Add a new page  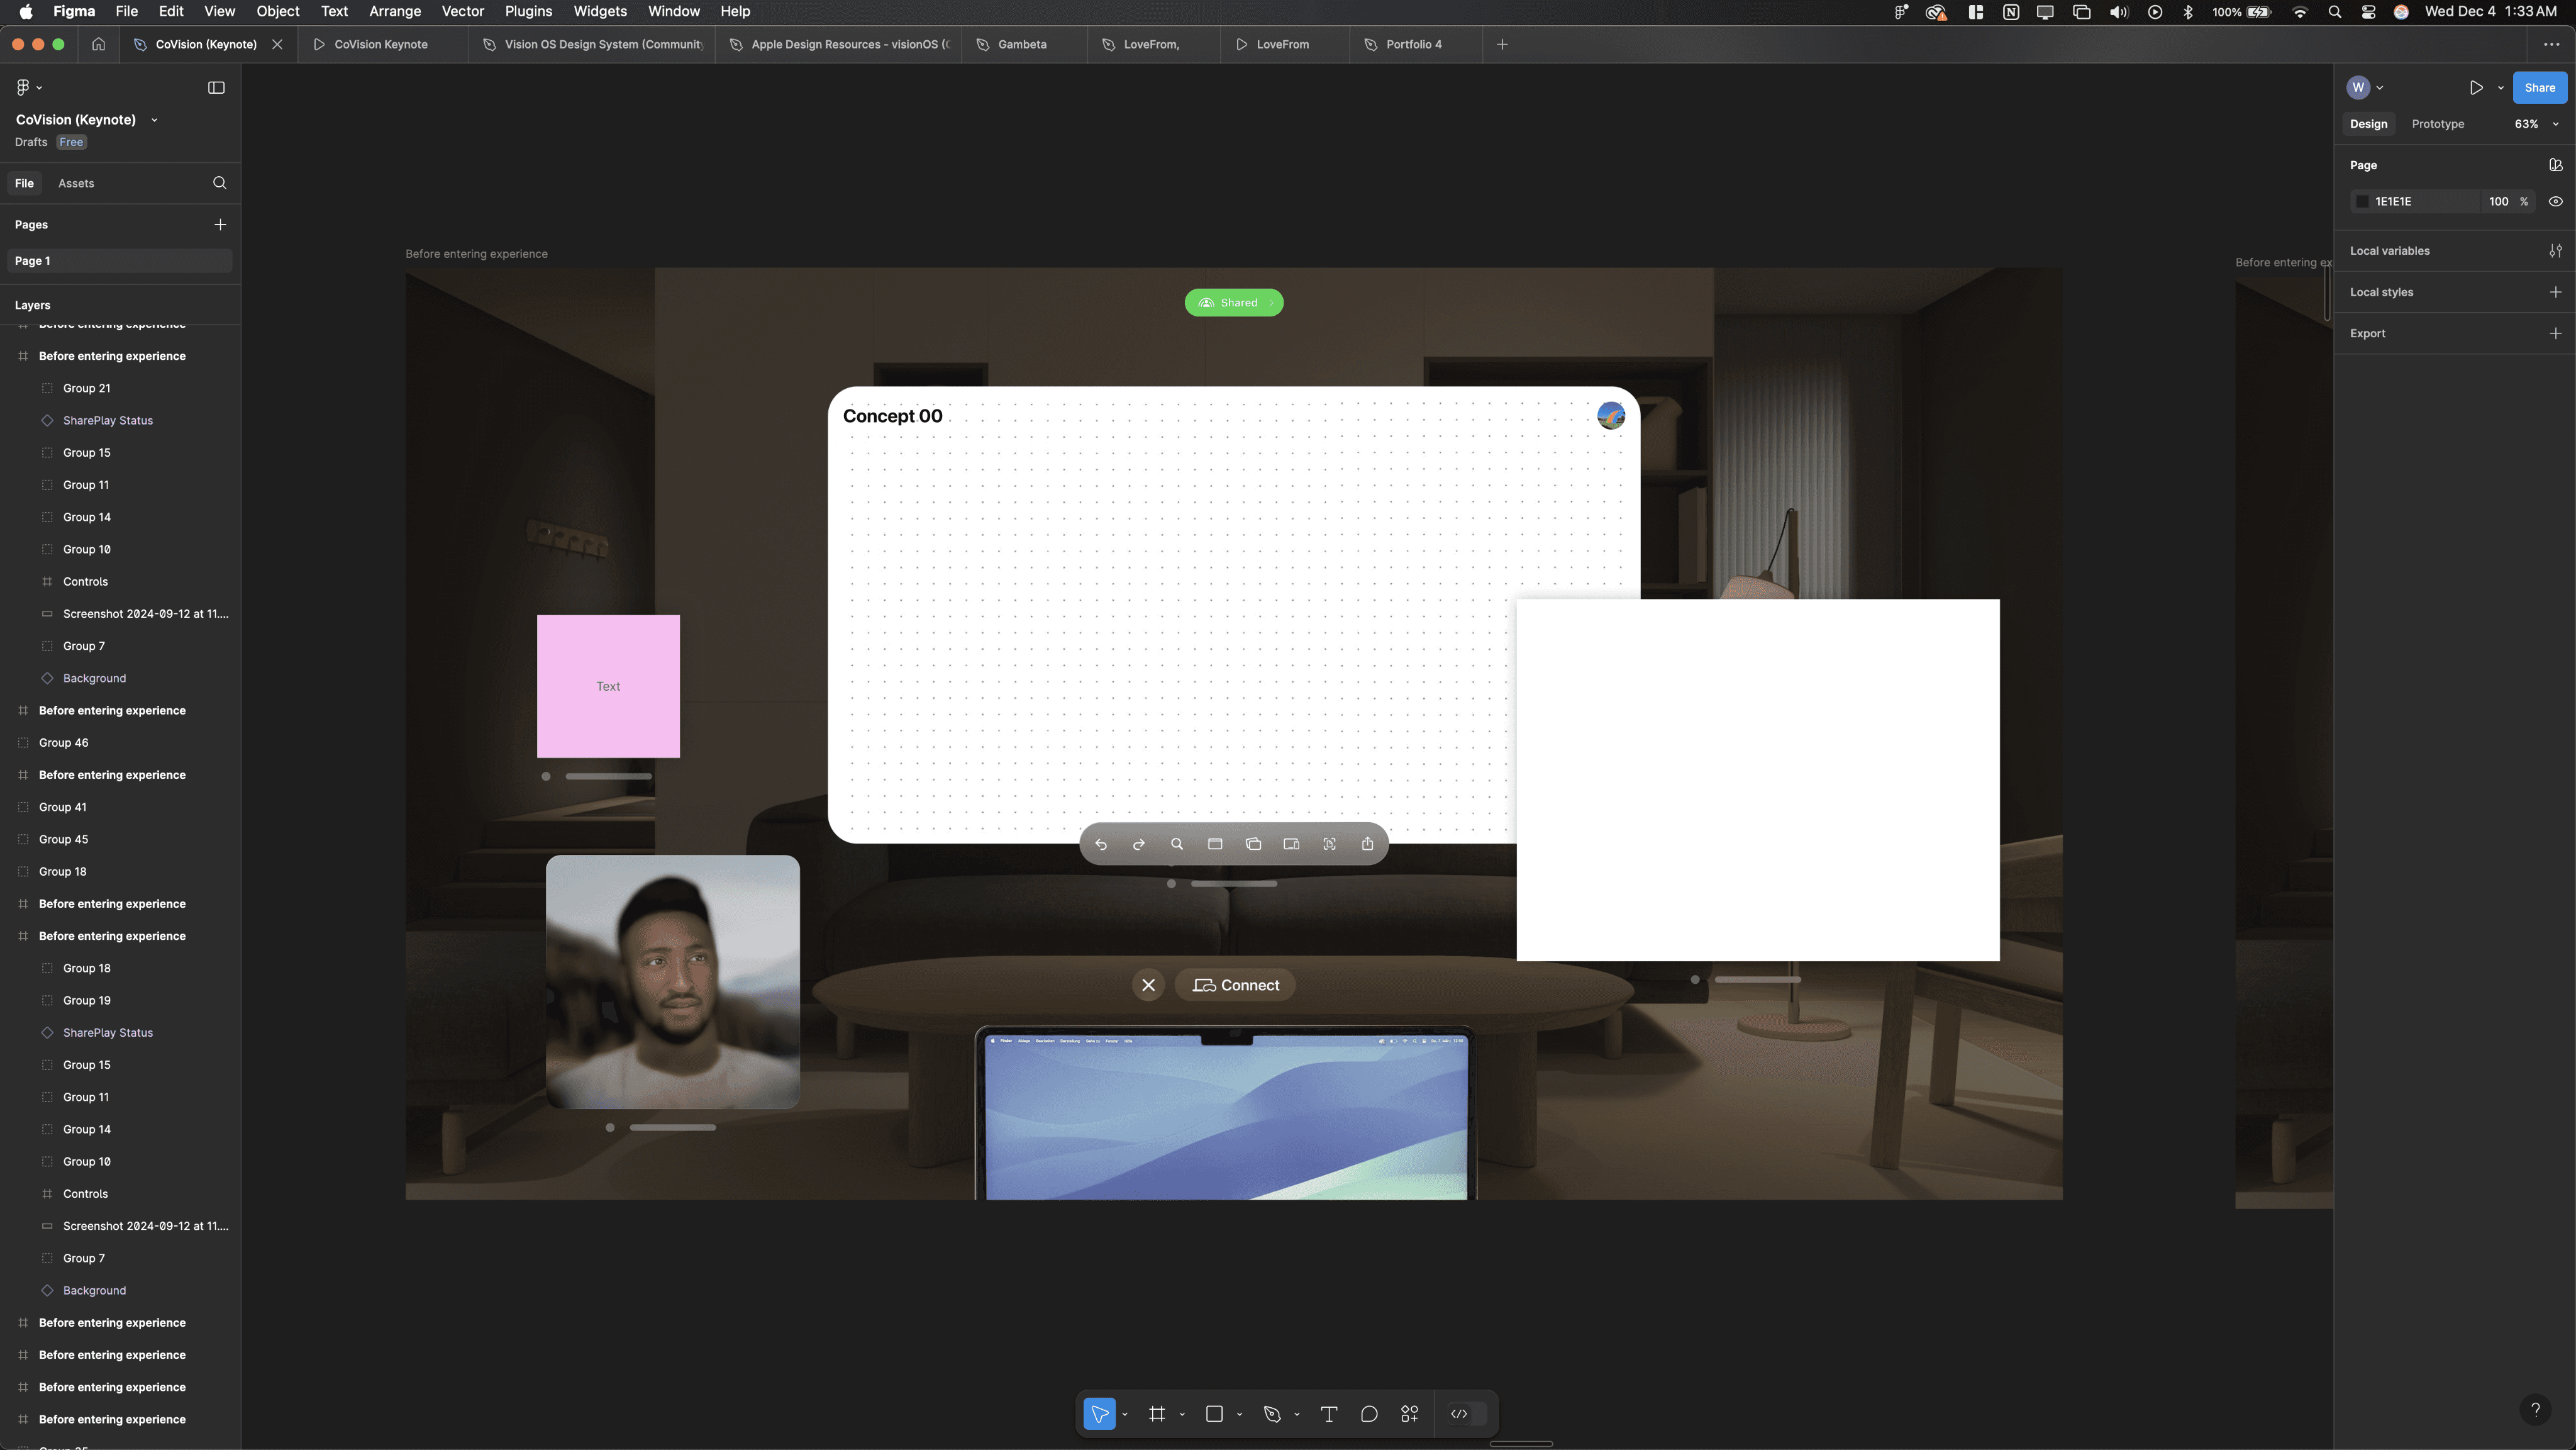tap(220, 225)
